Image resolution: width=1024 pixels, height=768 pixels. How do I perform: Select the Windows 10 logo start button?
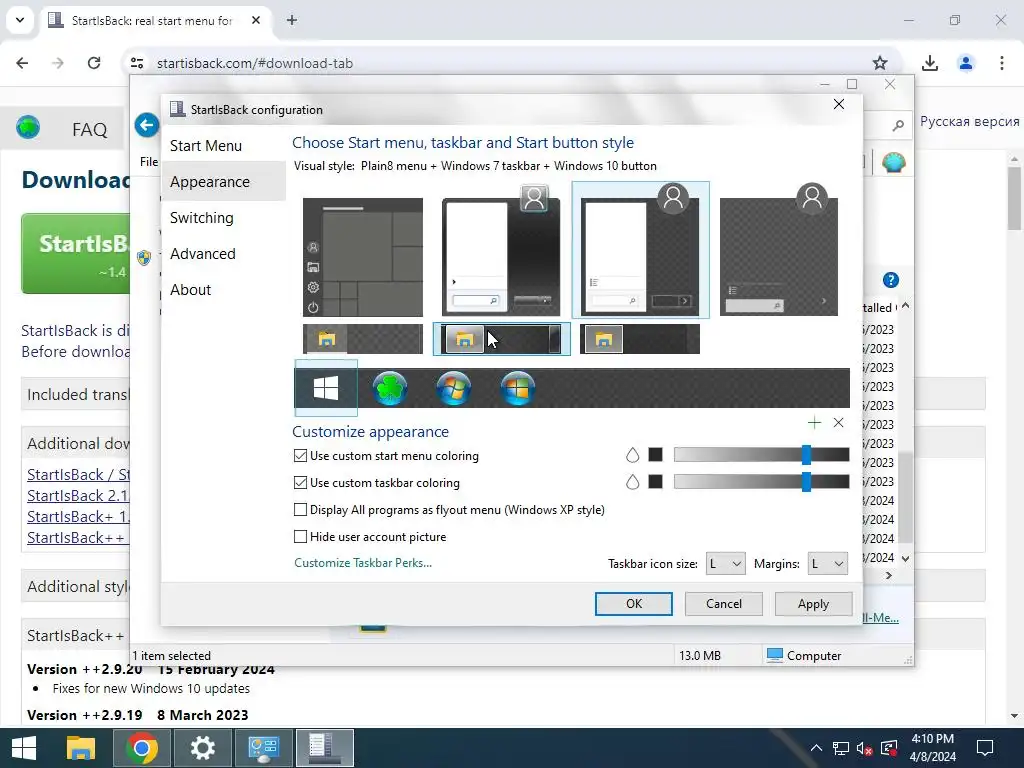tap(326, 388)
